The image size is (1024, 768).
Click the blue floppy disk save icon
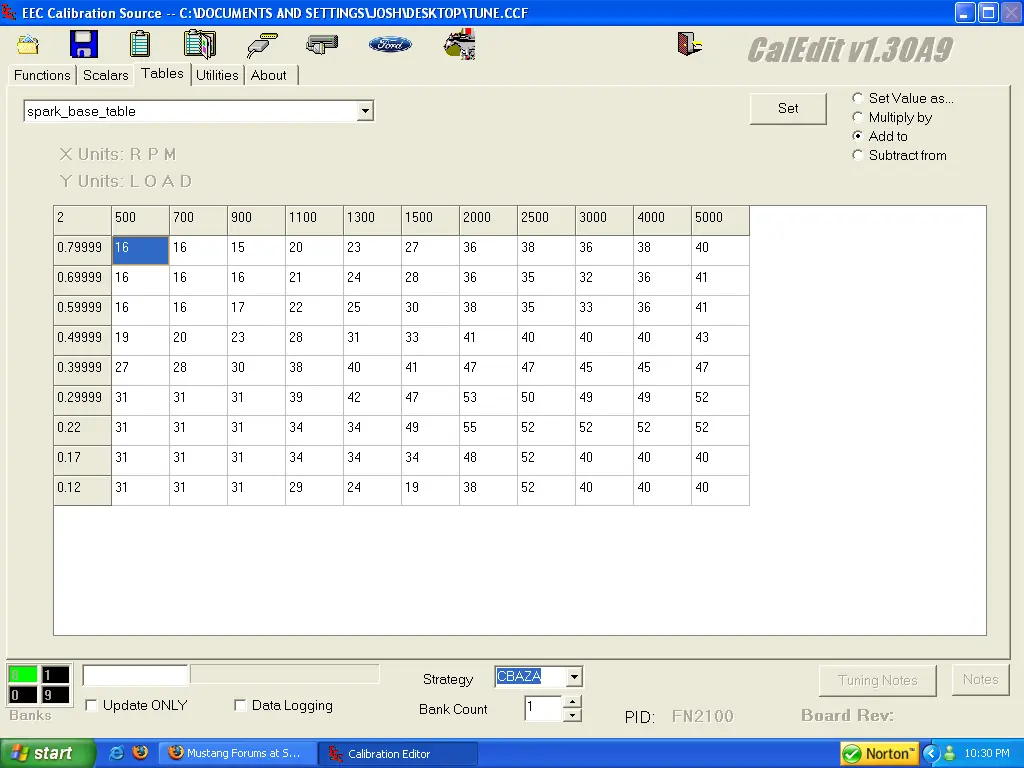(x=84, y=44)
